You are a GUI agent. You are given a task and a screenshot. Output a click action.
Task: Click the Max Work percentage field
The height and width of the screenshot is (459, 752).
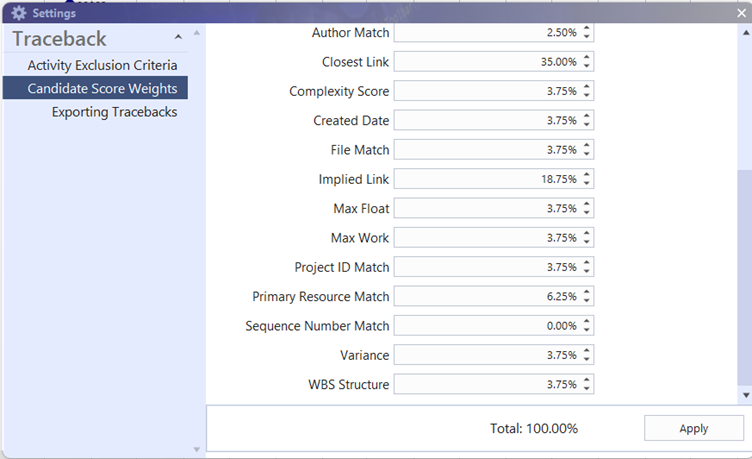tap(486, 238)
